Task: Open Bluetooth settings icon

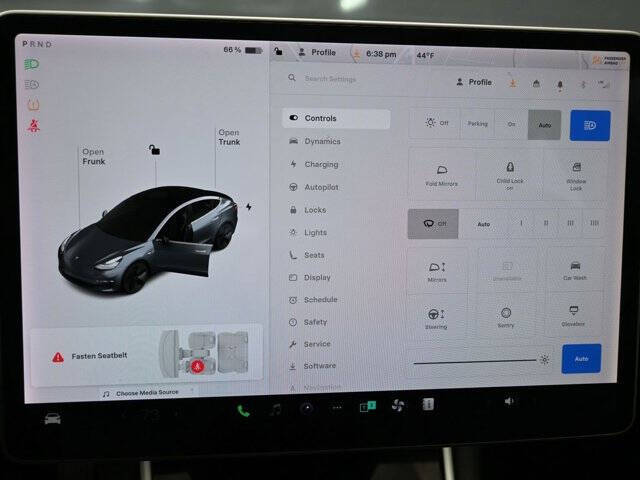Action: point(583,84)
